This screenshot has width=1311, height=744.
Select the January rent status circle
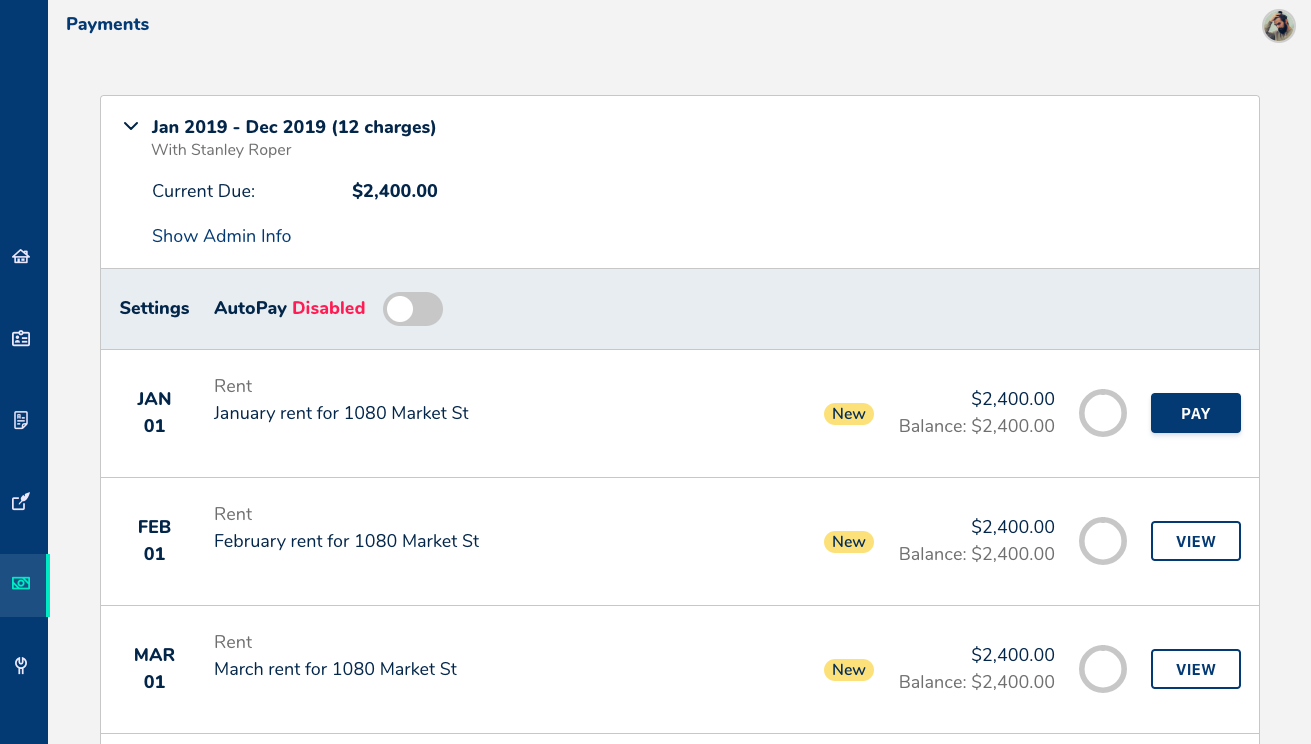click(1103, 413)
